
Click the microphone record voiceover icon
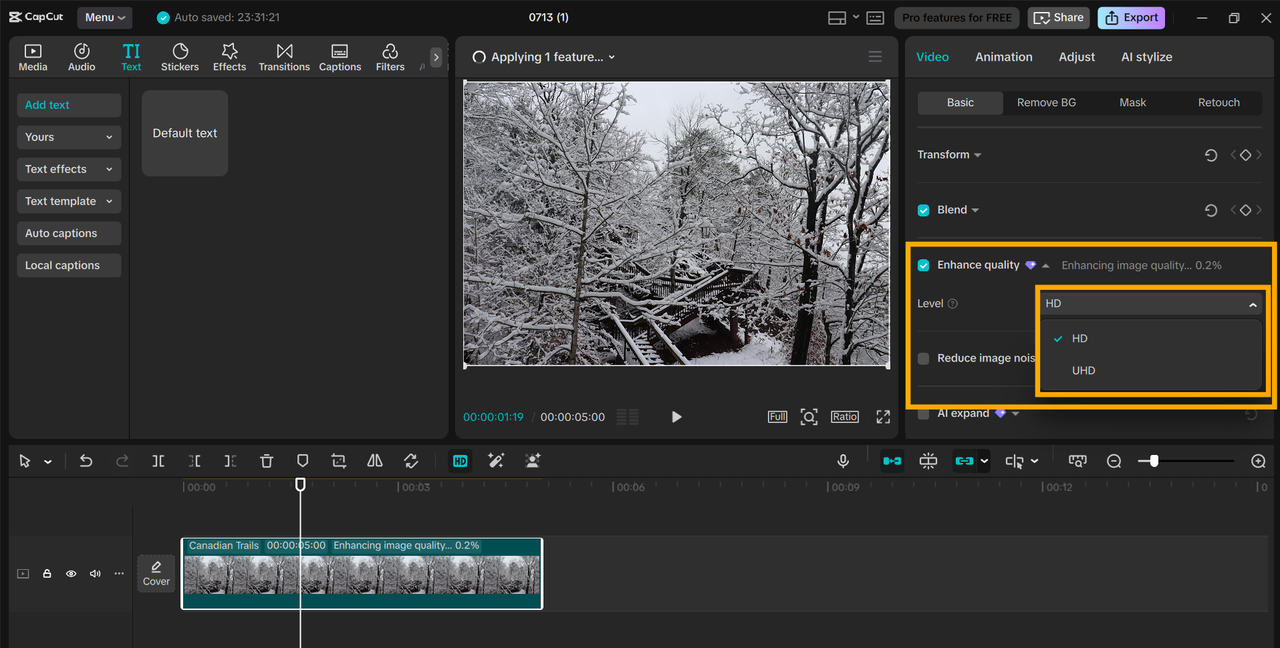tap(843, 461)
